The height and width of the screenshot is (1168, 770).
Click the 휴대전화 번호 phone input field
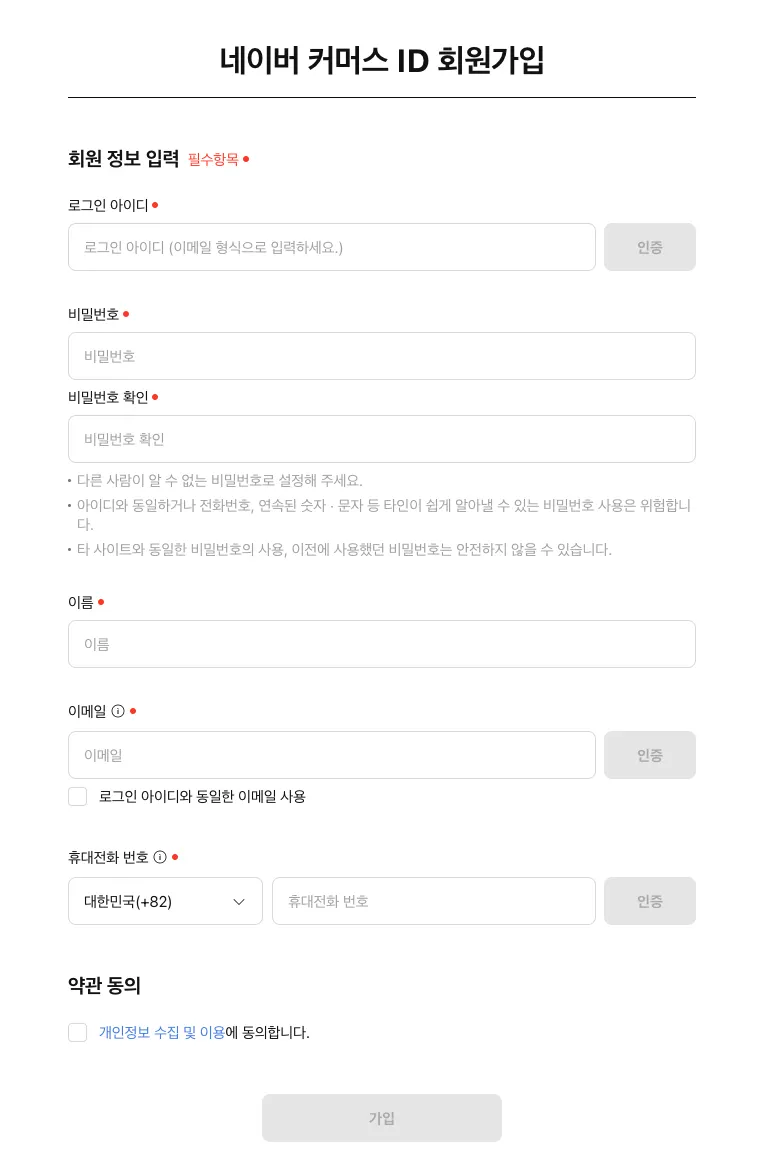[433, 901]
